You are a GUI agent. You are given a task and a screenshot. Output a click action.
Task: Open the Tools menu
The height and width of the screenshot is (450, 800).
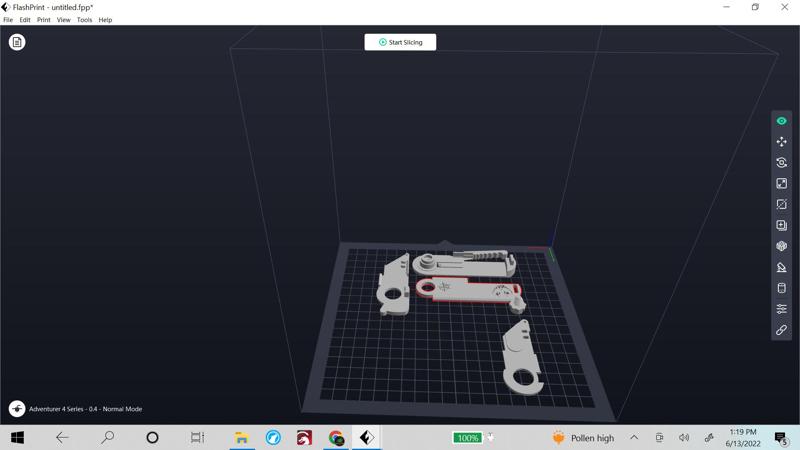coord(85,20)
